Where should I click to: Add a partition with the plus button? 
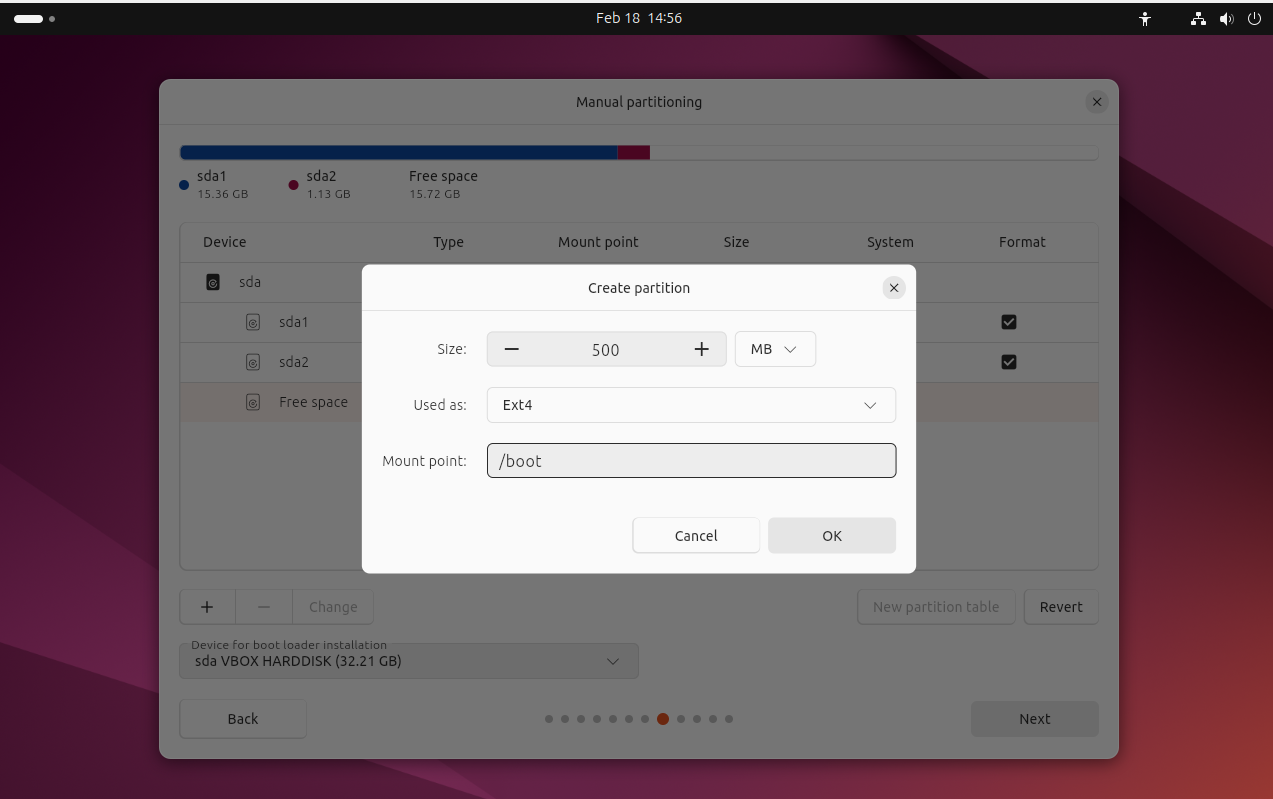coord(207,607)
